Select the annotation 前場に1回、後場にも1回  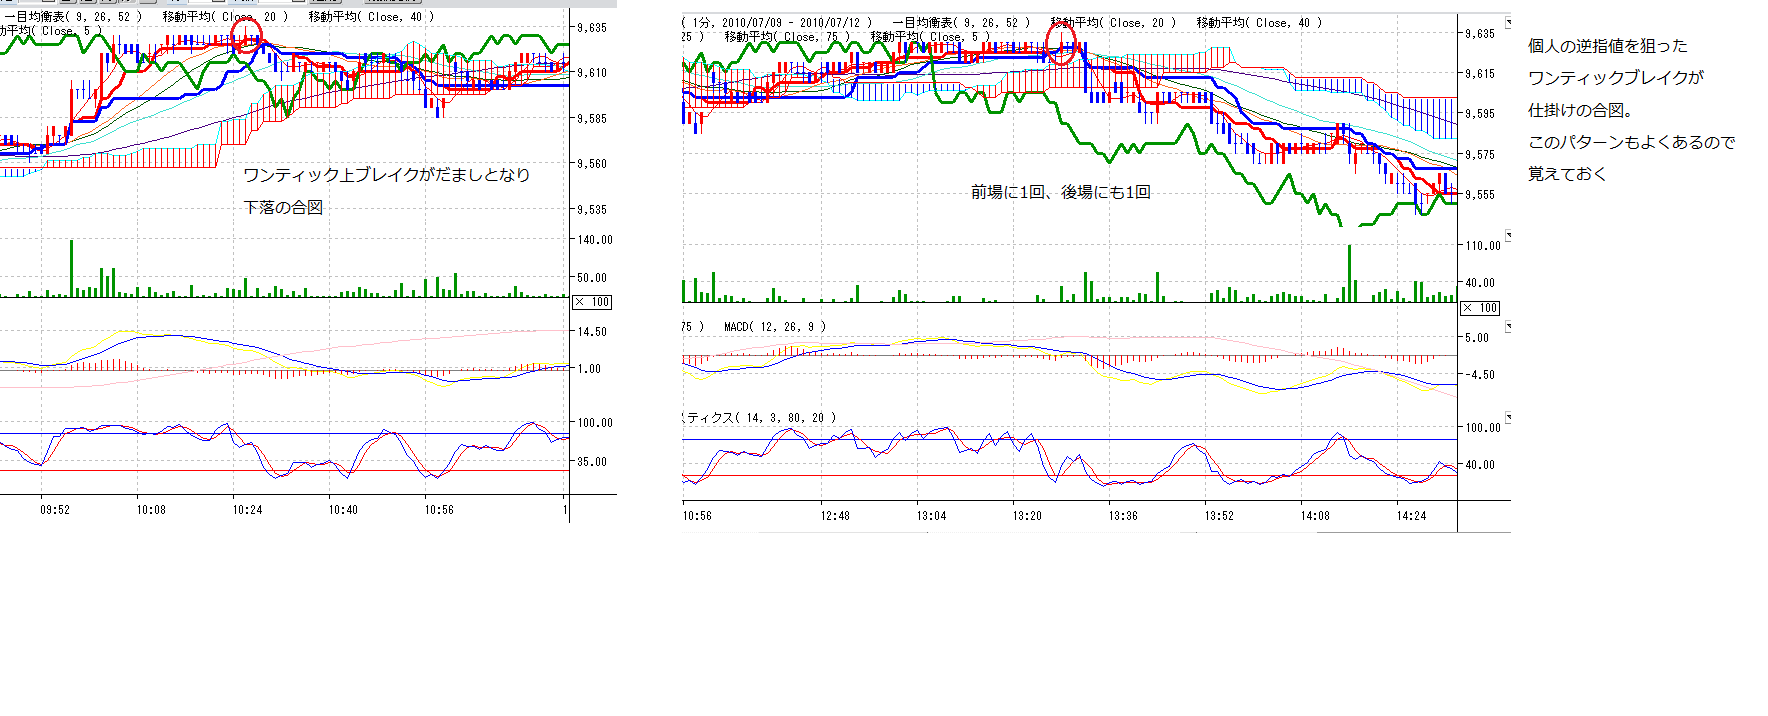pyautogui.click(x=1060, y=192)
